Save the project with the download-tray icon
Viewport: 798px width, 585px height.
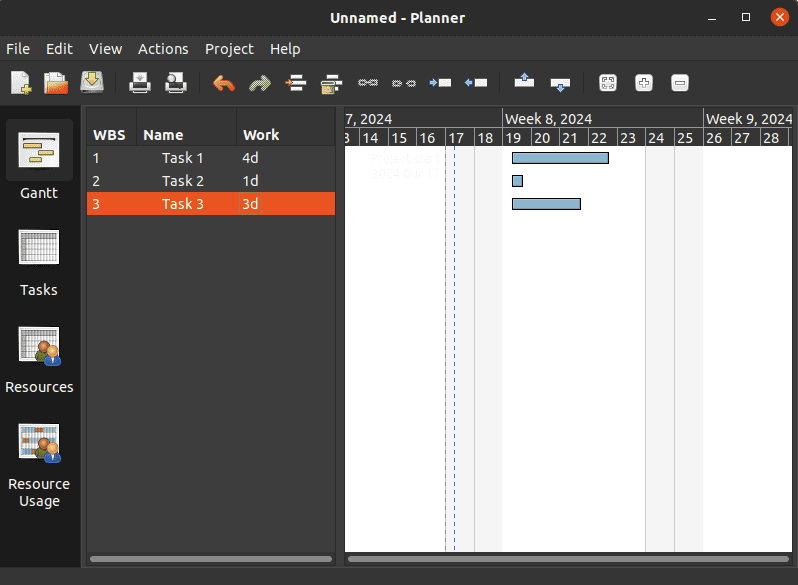[92, 82]
